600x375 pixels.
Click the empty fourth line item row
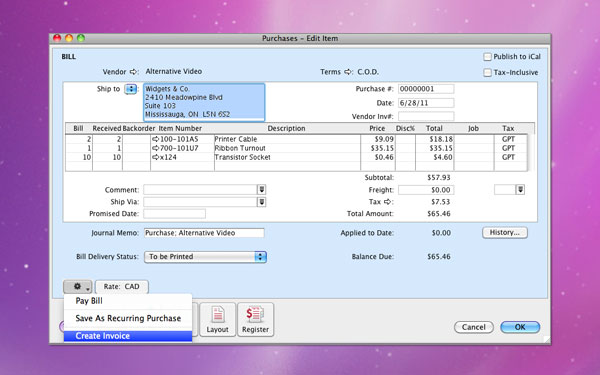297,166
